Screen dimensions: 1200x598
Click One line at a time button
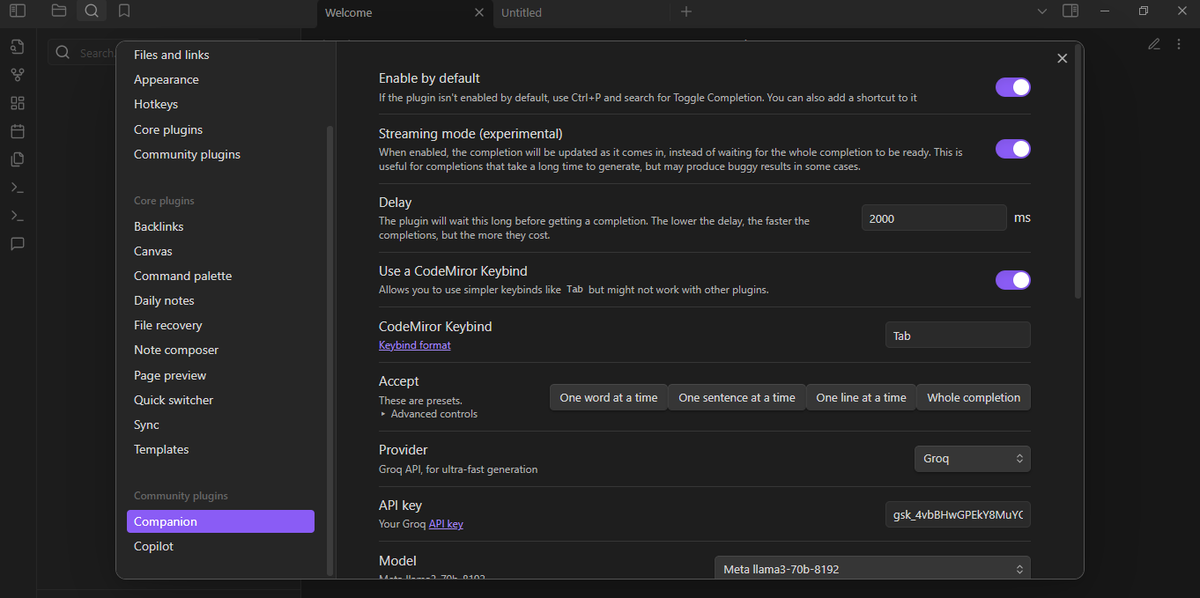pos(861,397)
